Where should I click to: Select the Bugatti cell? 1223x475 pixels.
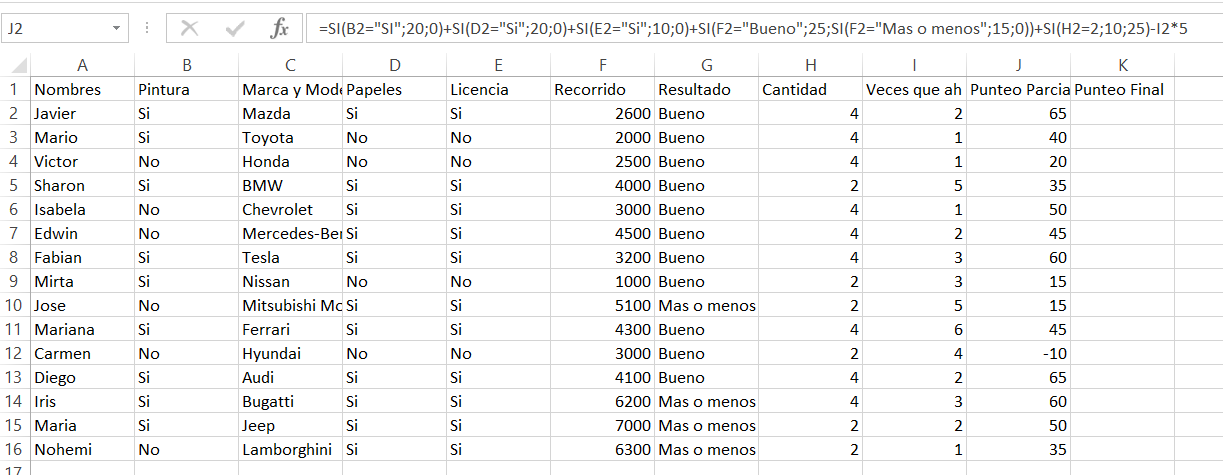point(290,401)
